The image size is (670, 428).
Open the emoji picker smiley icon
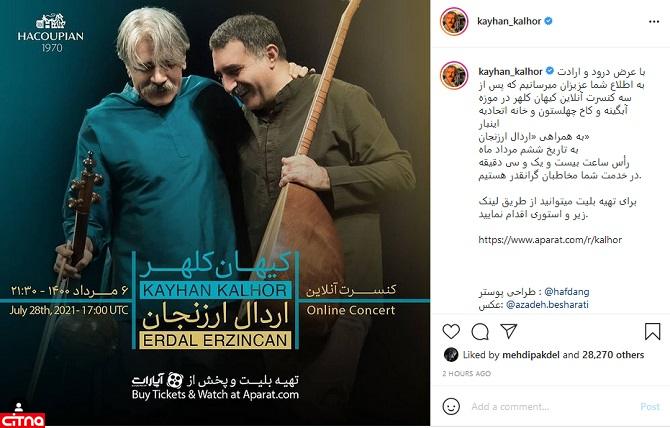coord(451,406)
